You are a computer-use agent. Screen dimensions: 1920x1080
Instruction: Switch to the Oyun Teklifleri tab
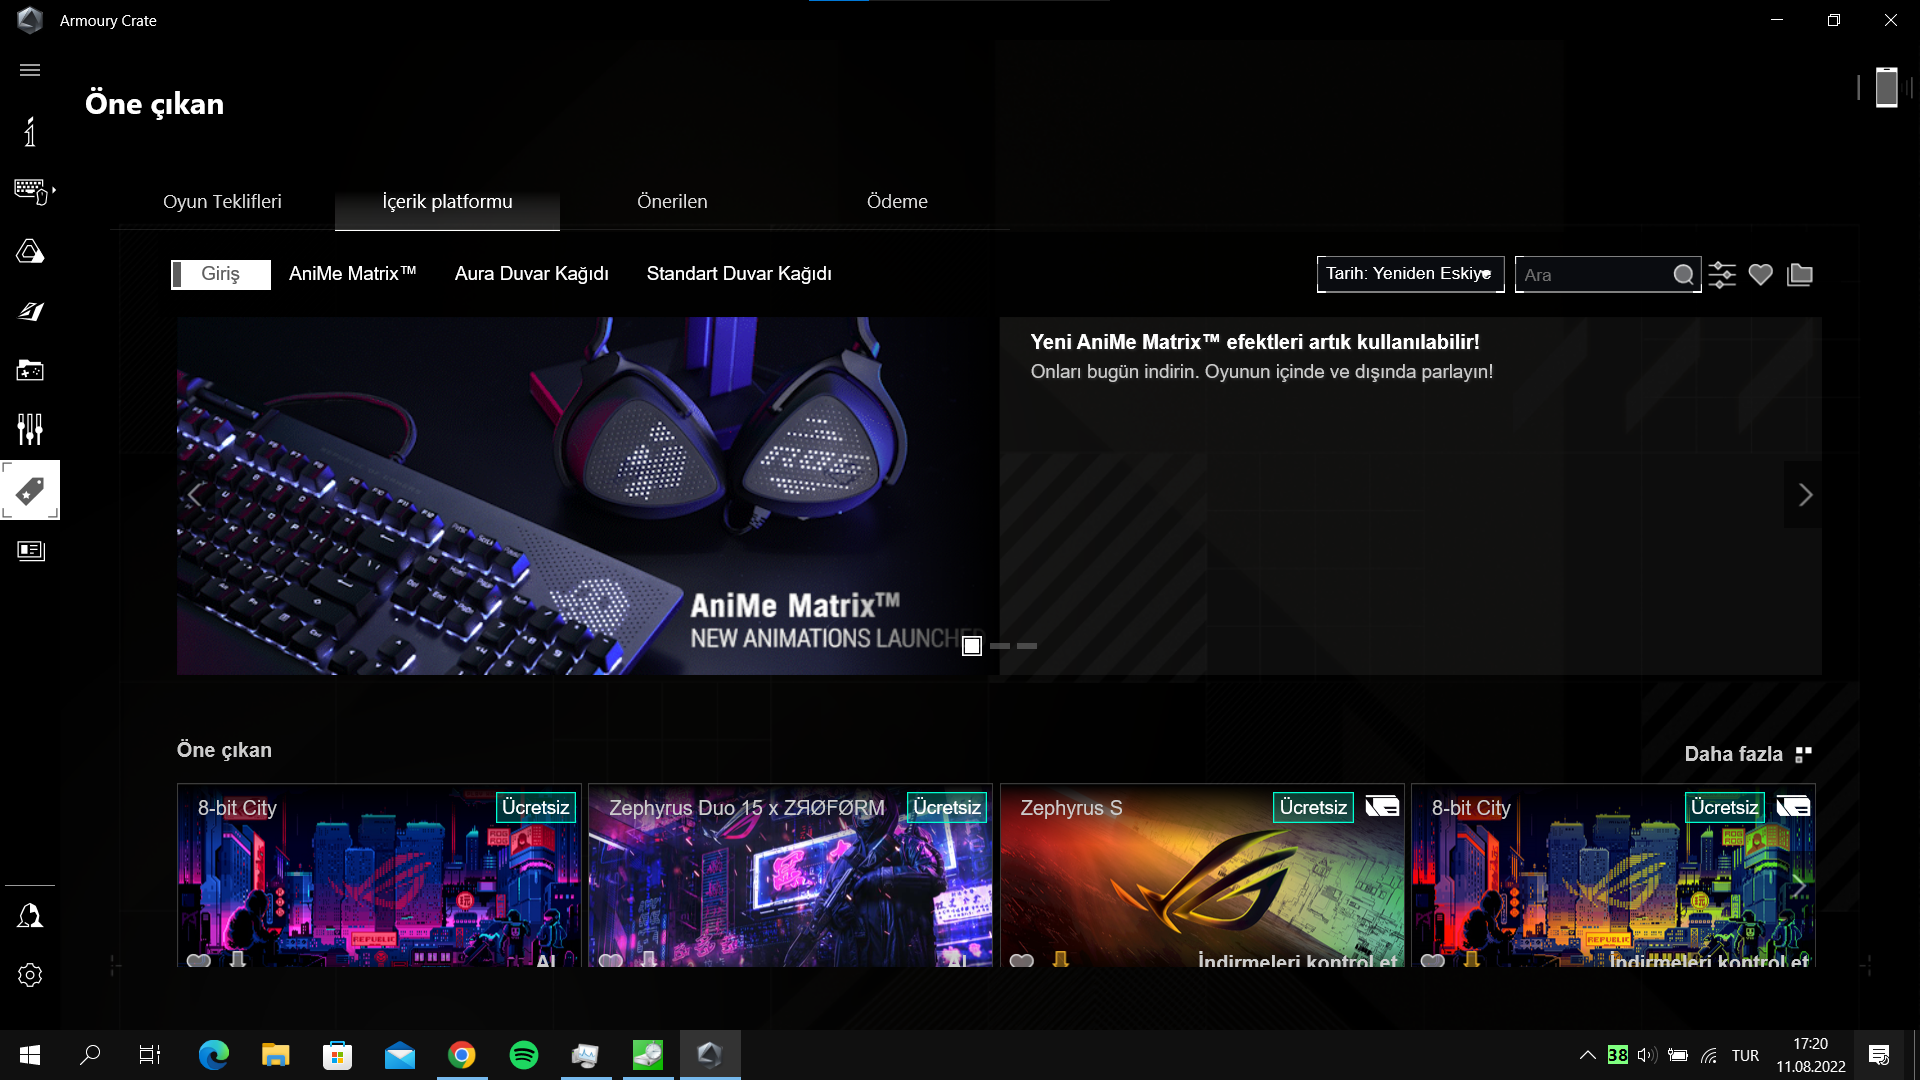222,202
